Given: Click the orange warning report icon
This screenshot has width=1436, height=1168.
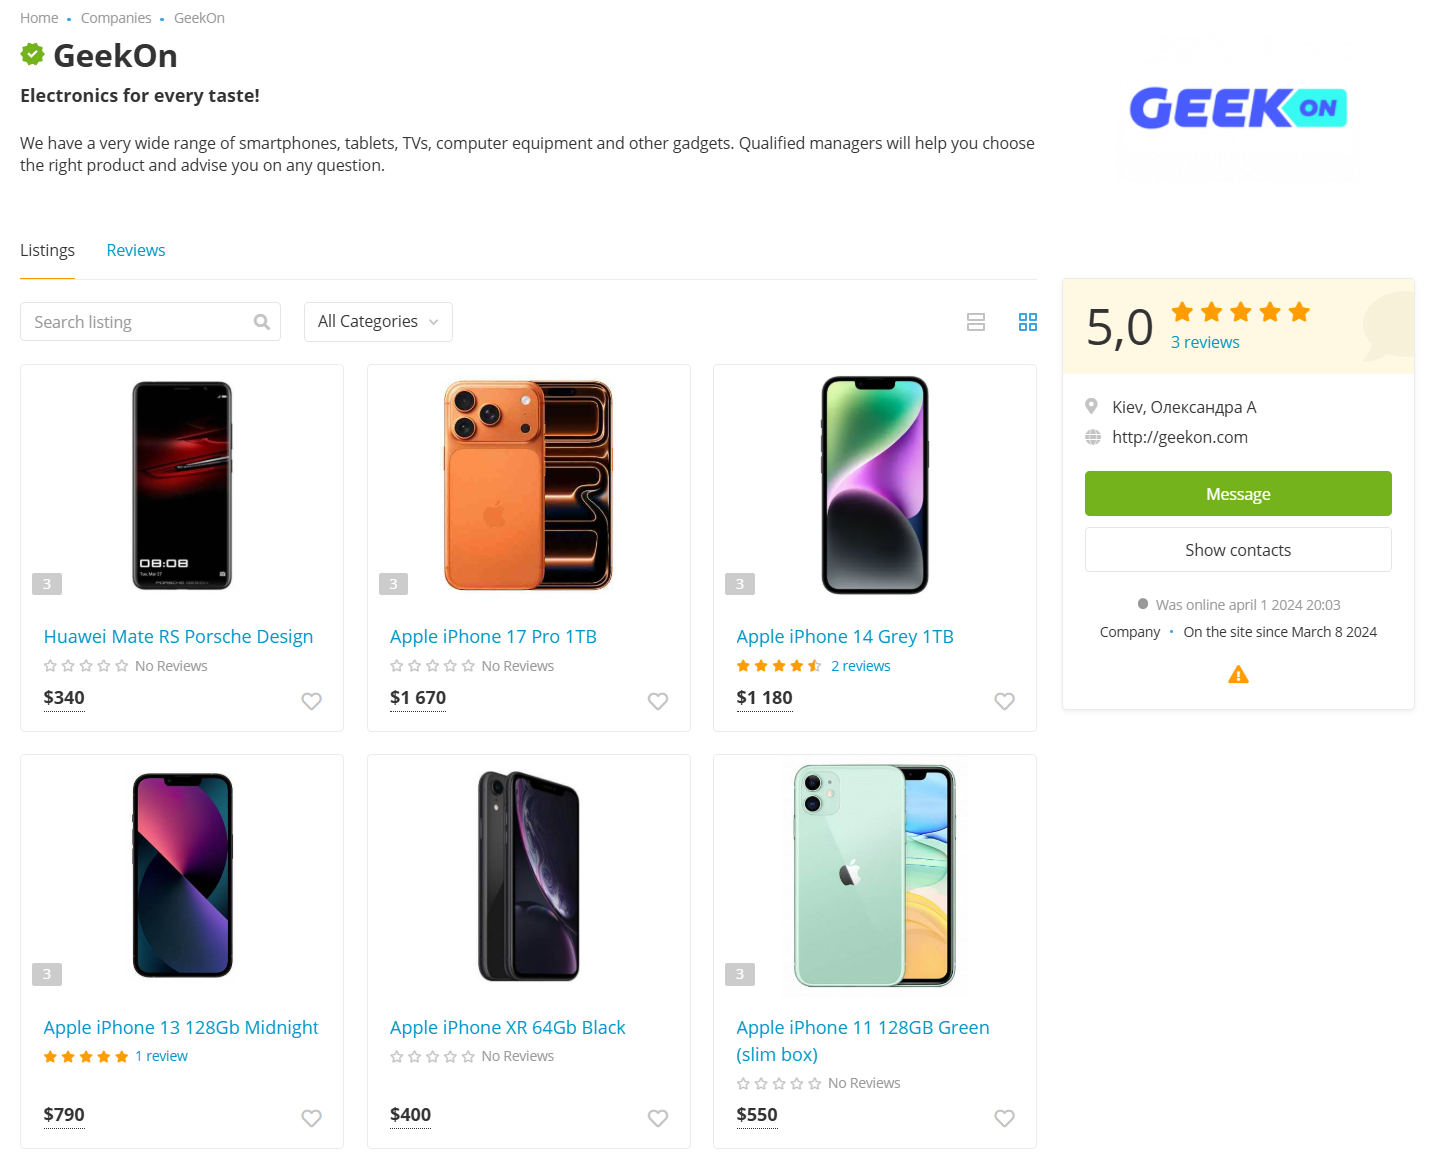Looking at the screenshot, I should click(1238, 675).
